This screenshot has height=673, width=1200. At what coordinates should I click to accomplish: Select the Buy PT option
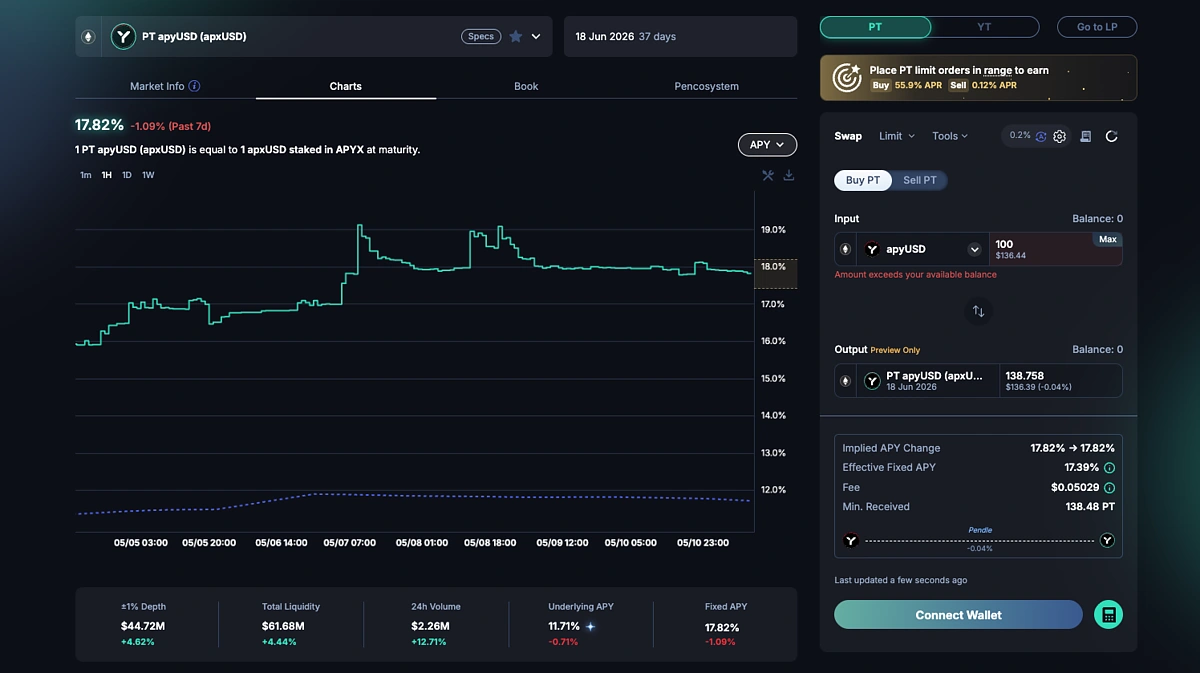[x=863, y=180]
